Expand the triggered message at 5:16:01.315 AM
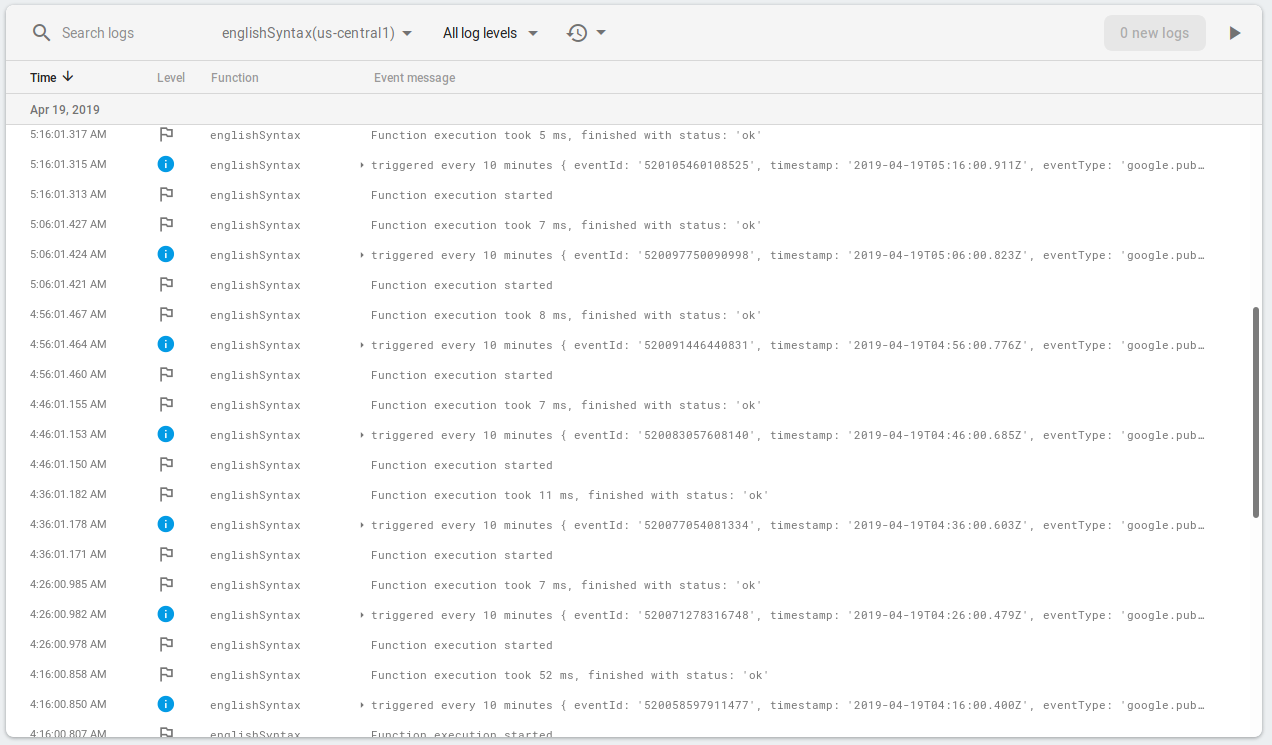This screenshot has width=1272, height=745. tap(362, 164)
